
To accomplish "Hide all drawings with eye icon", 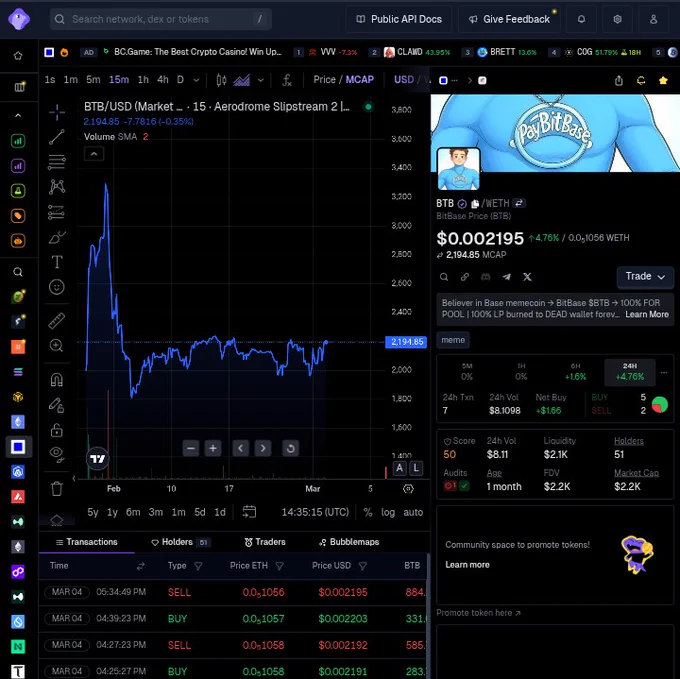I will 57,454.
